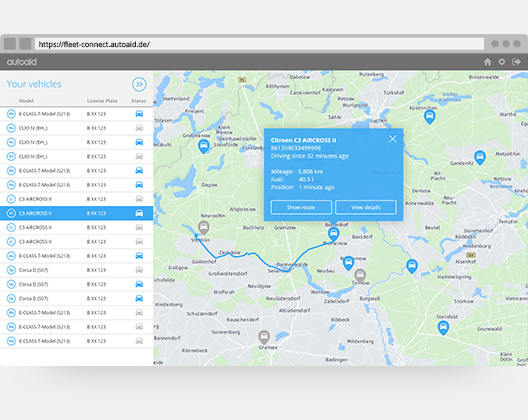The image size is (528, 420).
Task: Select the Corsa D row with gray status
Action: (x=76, y=270)
